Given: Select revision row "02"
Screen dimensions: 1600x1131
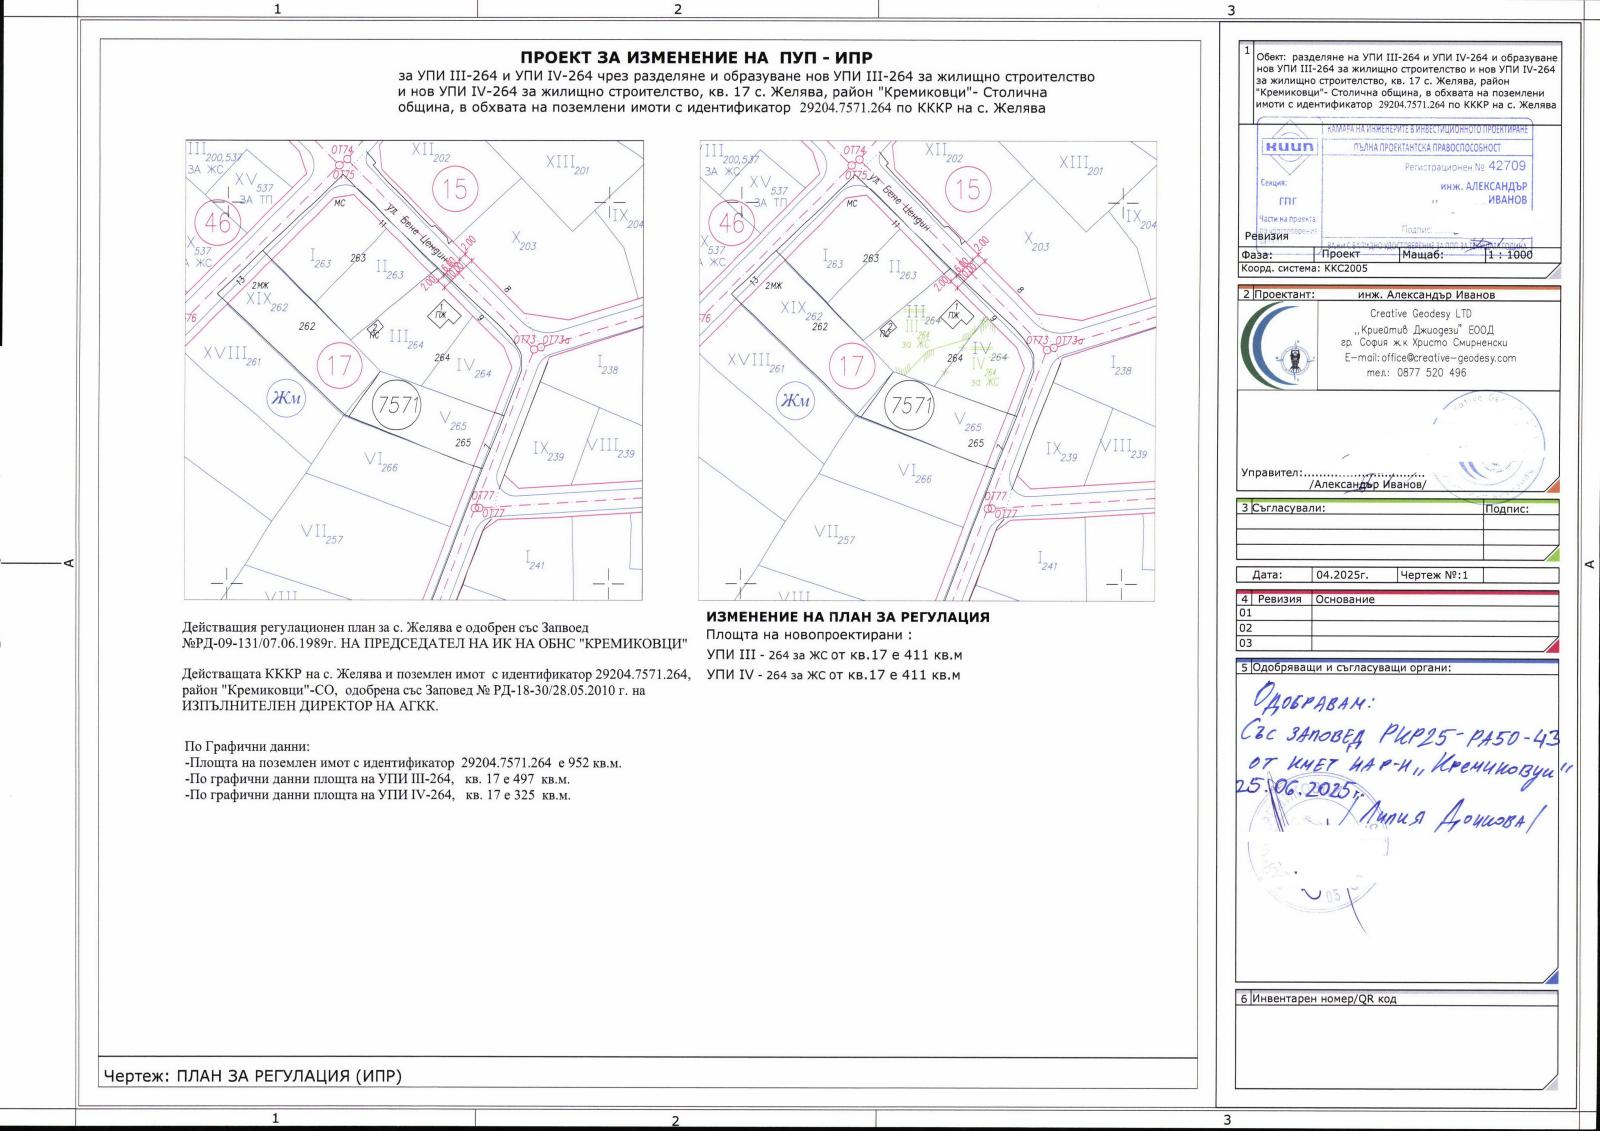Looking at the screenshot, I should [x=1398, y=628].
